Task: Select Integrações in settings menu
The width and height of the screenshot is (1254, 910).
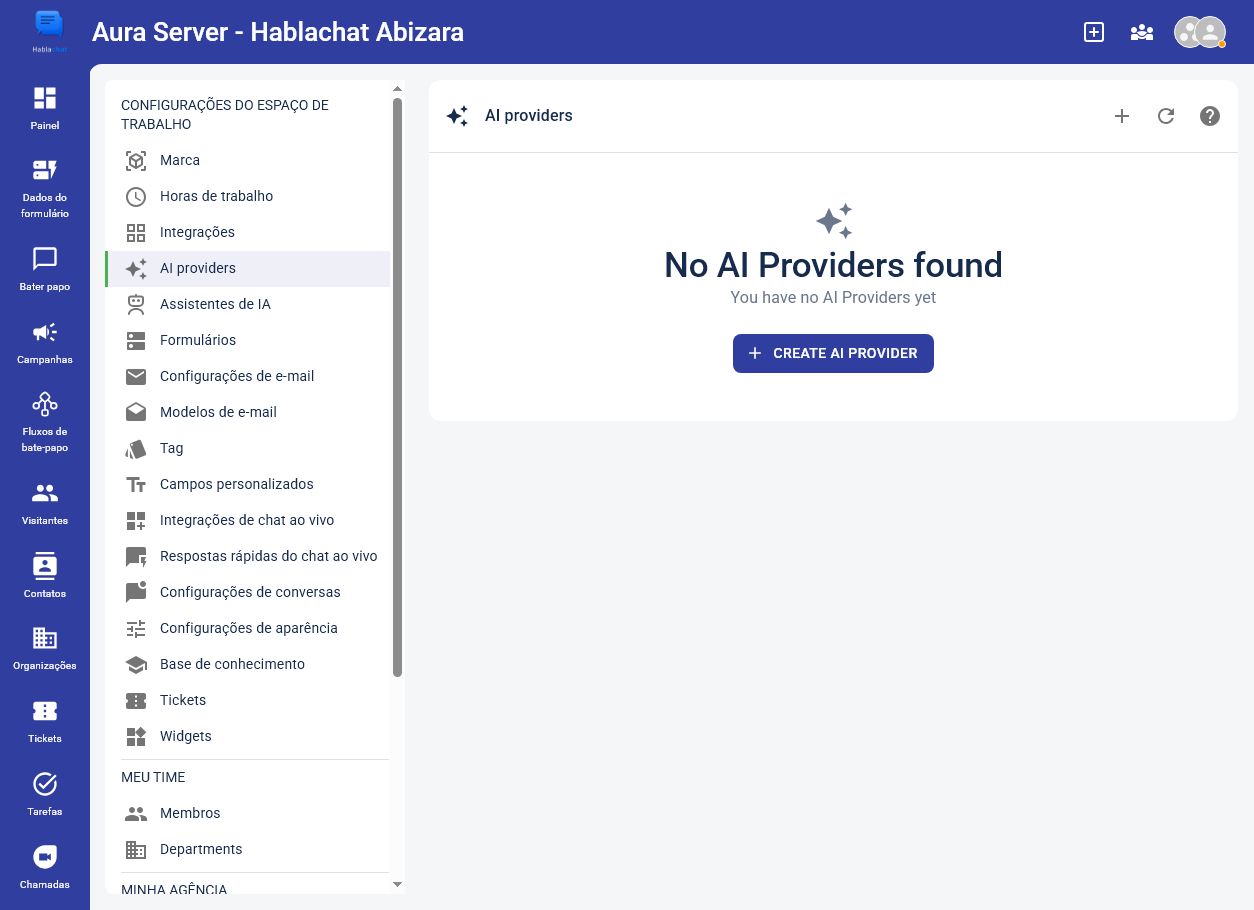Action: [248, 232]
